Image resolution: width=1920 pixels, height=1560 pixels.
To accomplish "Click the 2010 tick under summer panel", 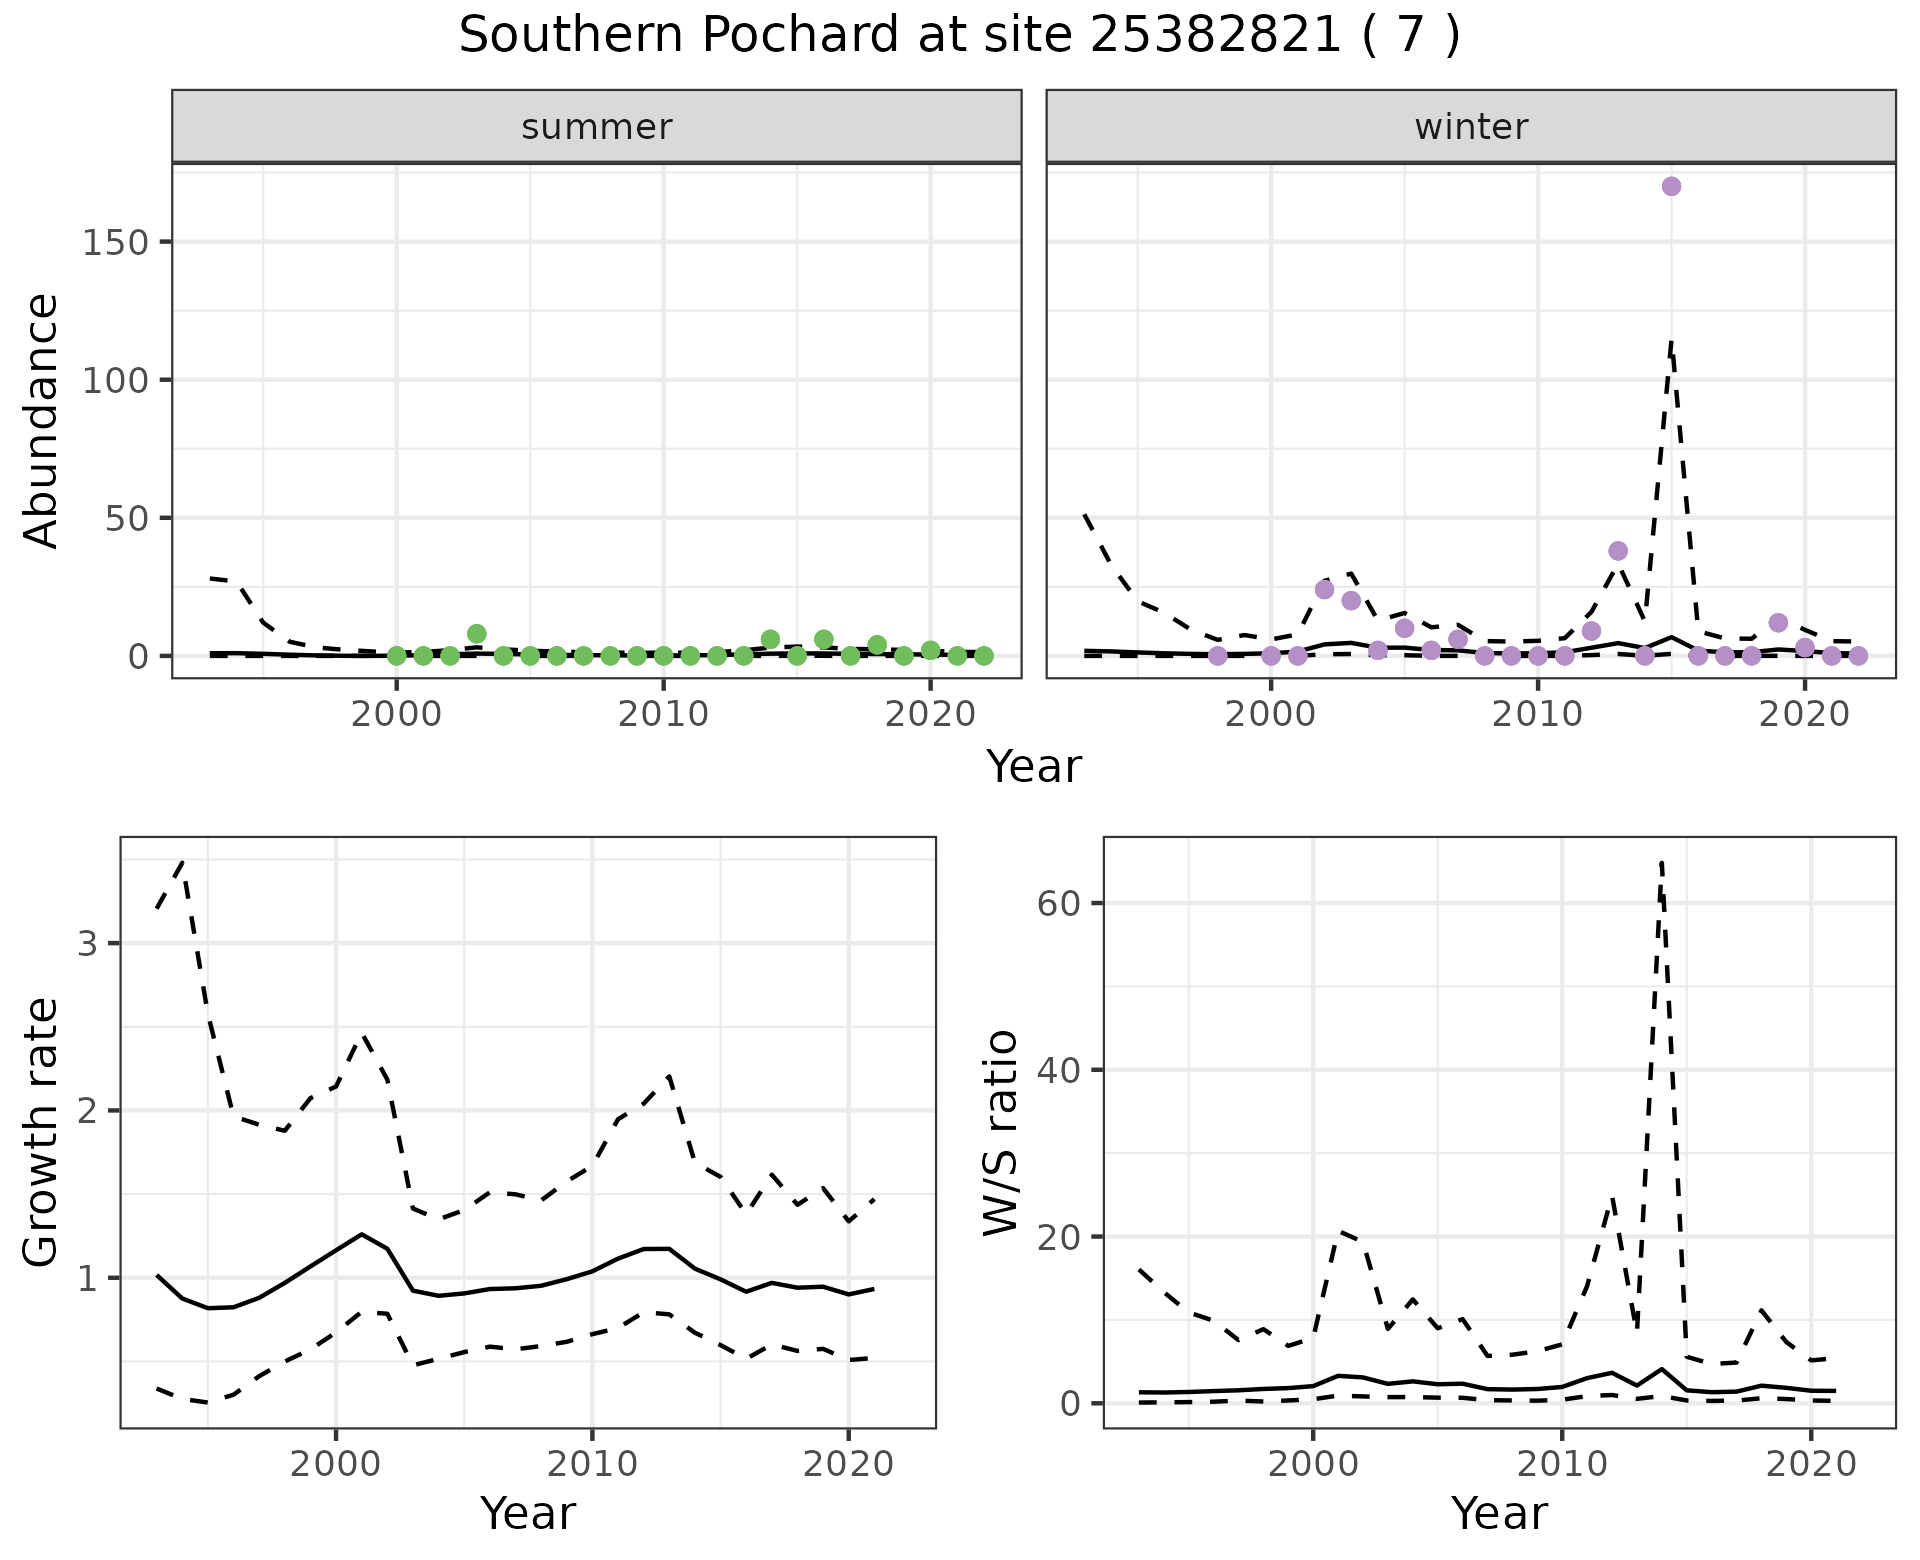I will [663, 715].
